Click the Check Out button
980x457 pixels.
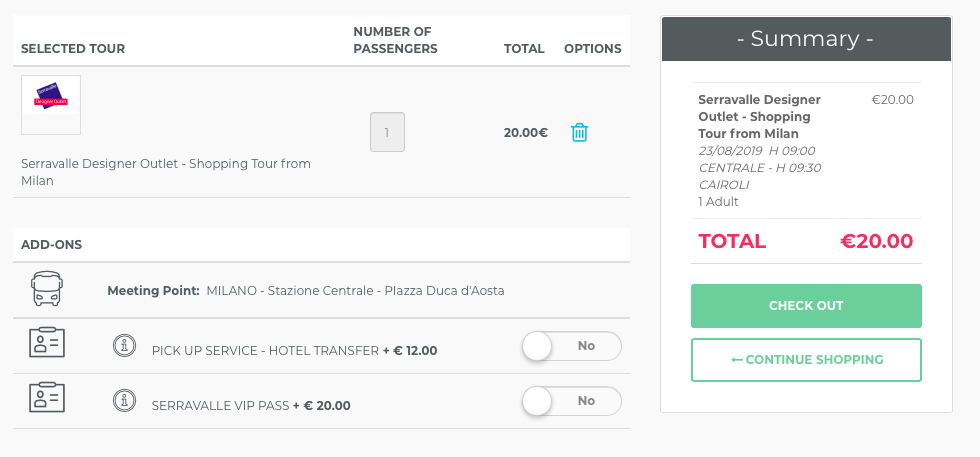click(x=806, y=306)
